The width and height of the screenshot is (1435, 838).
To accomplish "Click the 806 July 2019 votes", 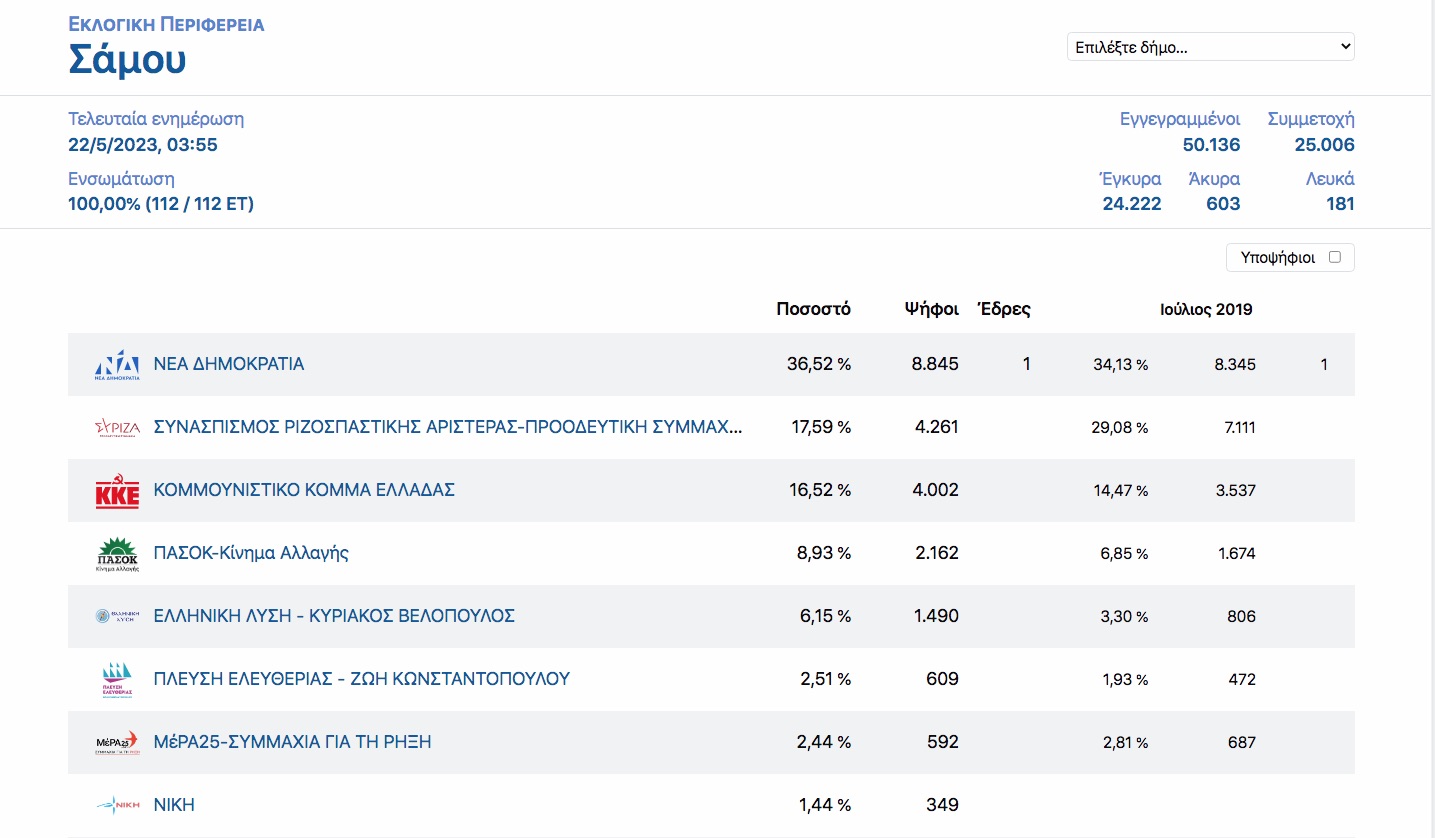I will pyautogui.click(x=1241, y=617).
